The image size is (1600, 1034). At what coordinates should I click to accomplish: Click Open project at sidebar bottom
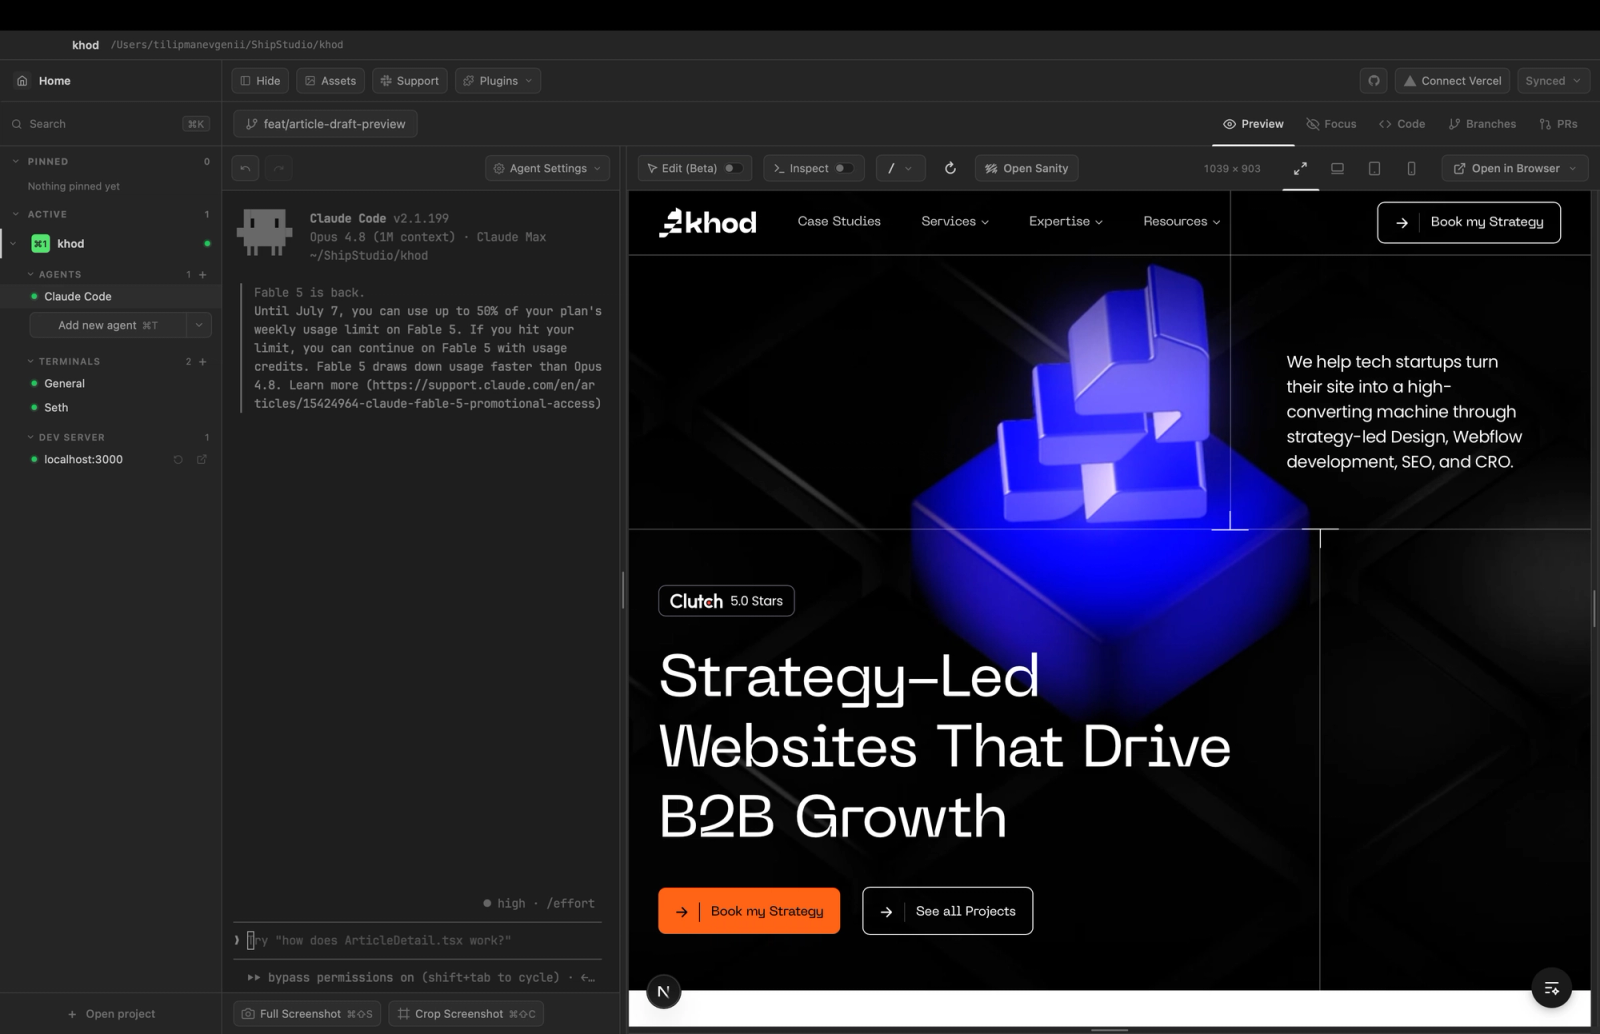[x=111, y=1014]
